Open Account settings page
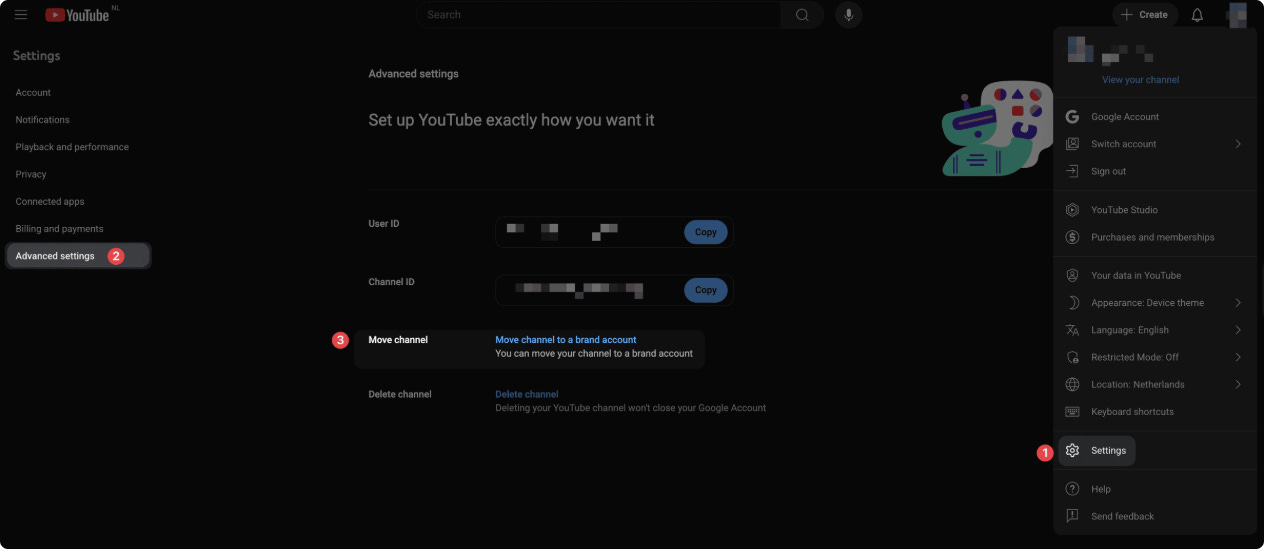This screenshot has width=1264, height=549. [x=33, y=93]
